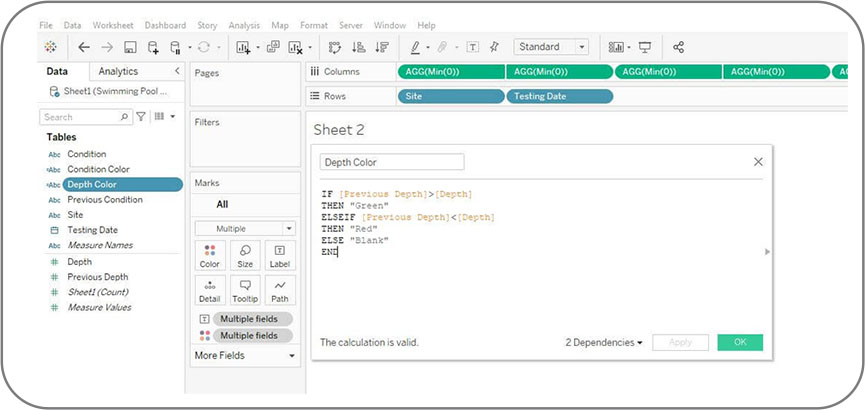Click the Save icon in toolbar

tap(130, 47)
